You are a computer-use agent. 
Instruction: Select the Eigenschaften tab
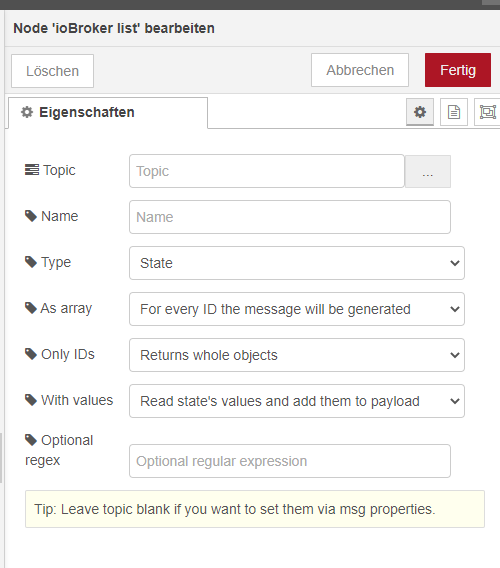[108, 113]
